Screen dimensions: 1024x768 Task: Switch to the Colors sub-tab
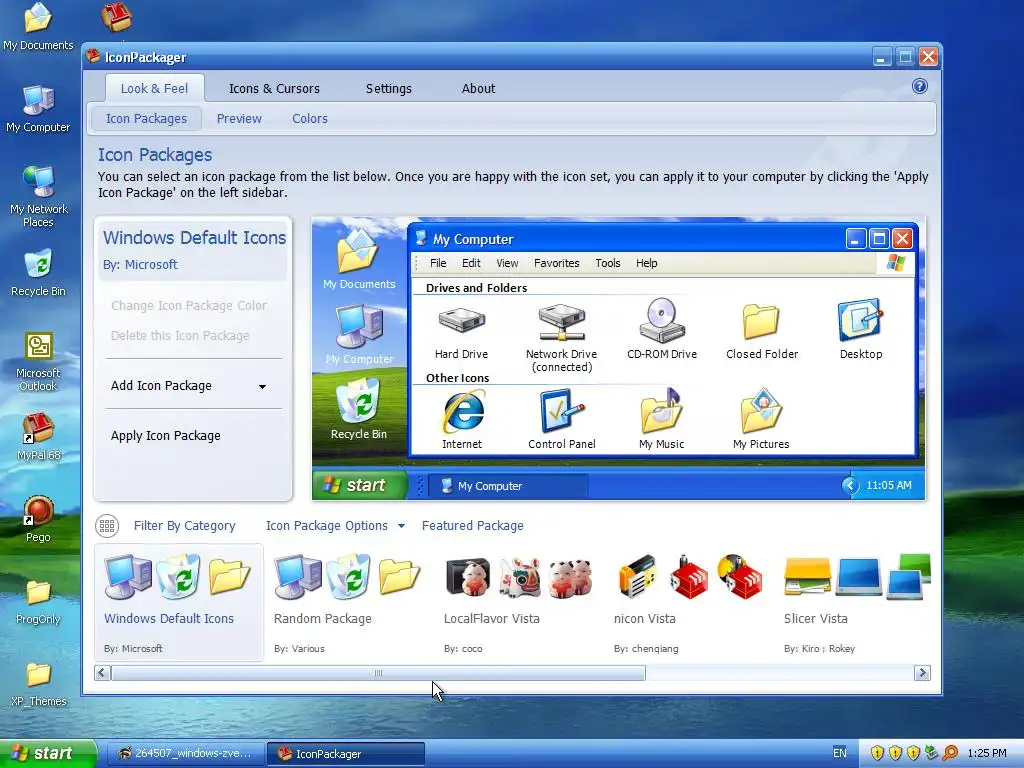pos(310,118)
